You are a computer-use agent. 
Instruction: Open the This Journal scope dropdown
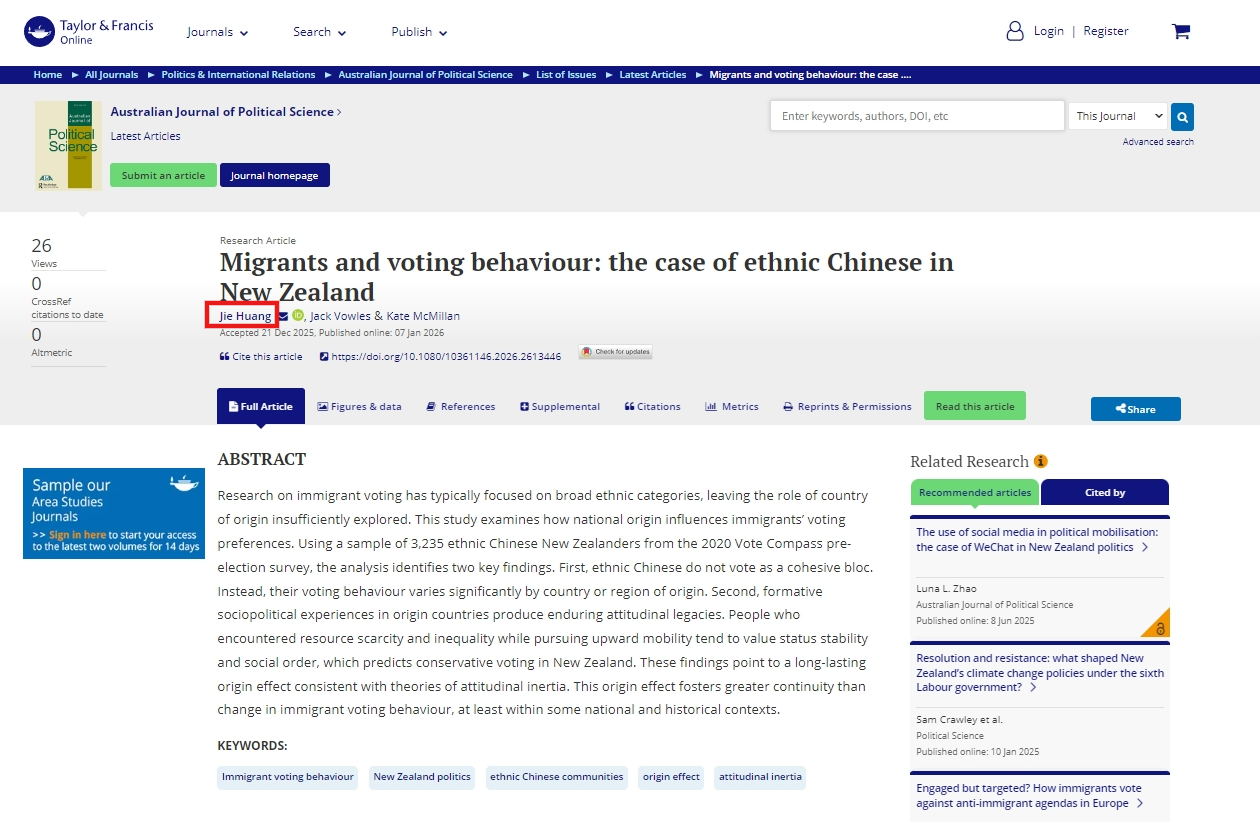point(1117,116)
